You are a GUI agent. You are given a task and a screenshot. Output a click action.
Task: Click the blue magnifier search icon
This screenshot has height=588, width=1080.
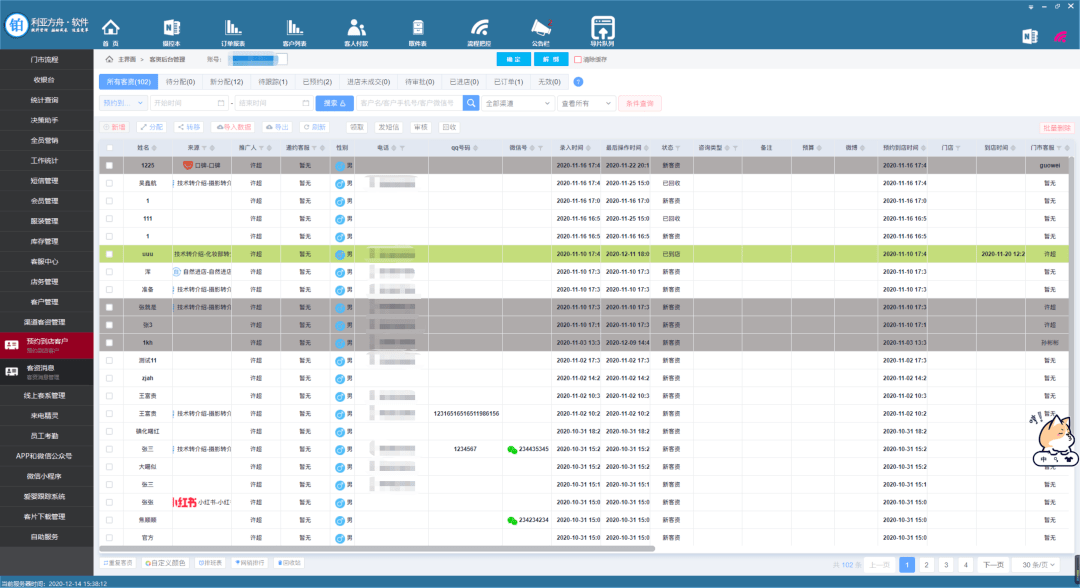coord(471,103)
